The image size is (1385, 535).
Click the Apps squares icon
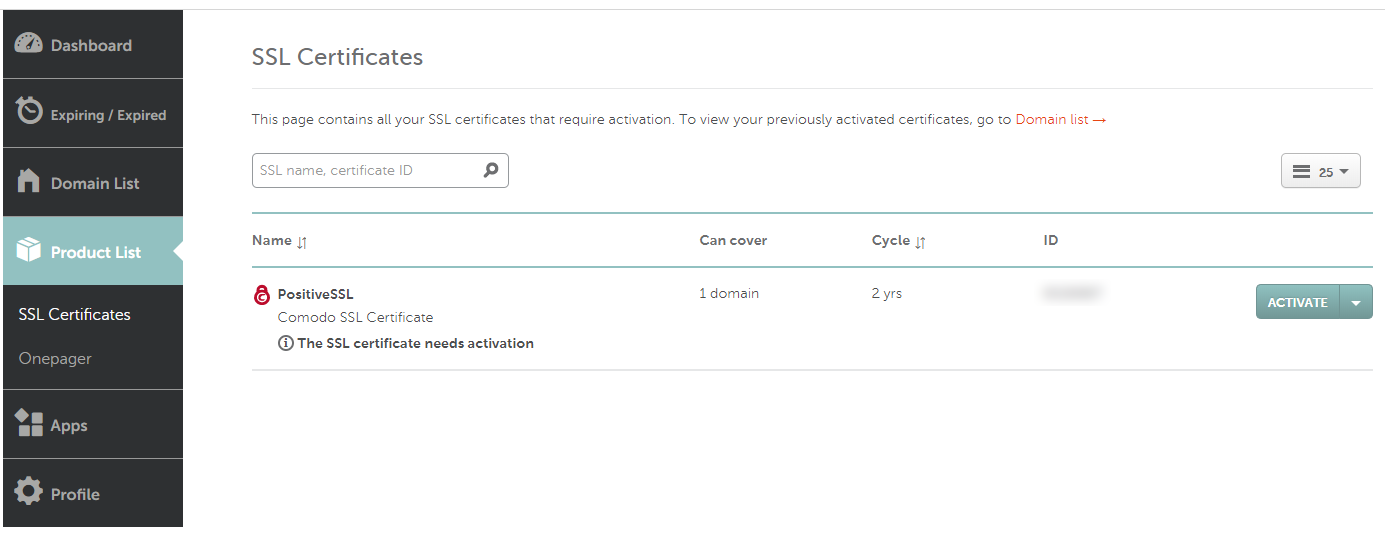click(x=29, y=424)
